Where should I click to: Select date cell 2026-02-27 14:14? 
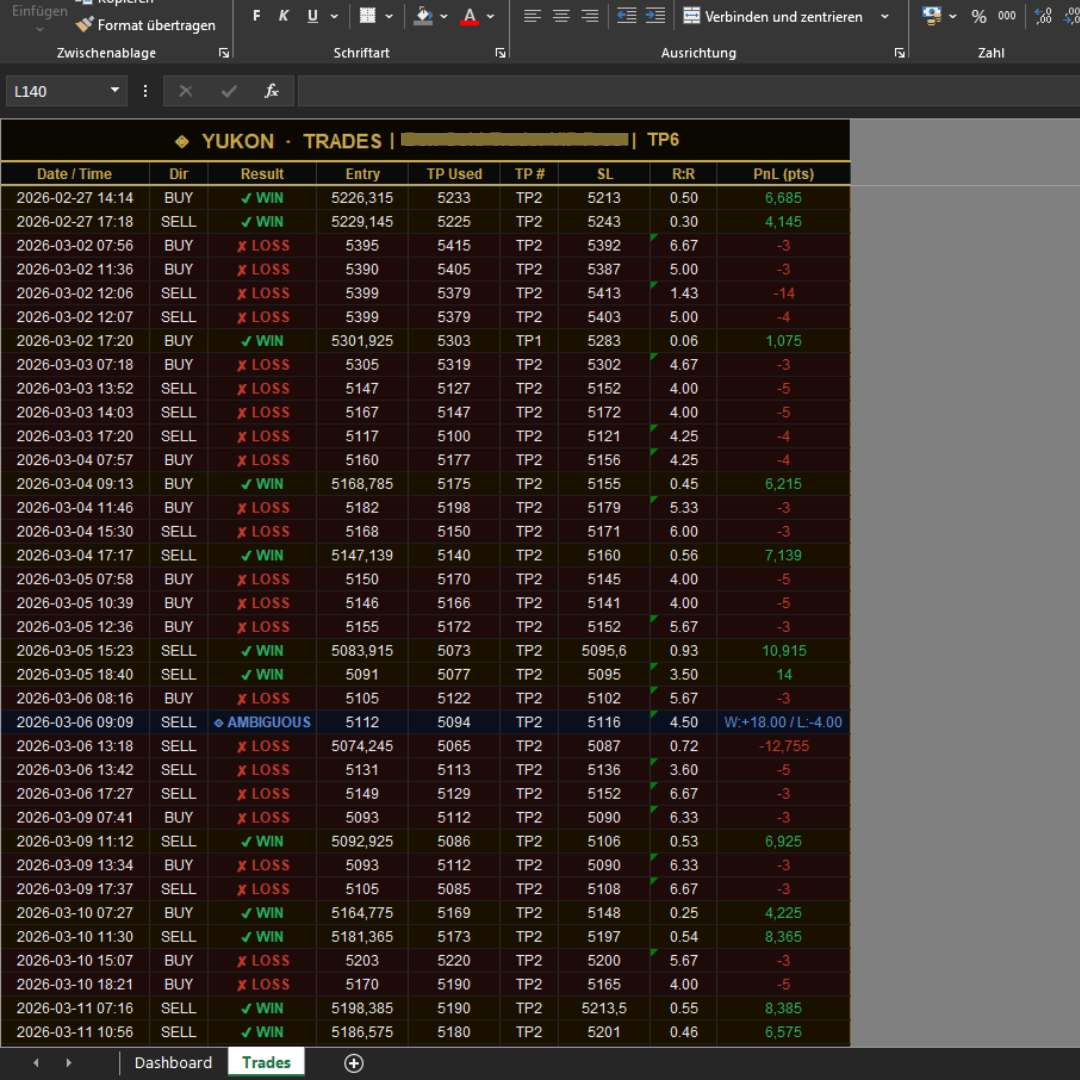coord(74,198)
